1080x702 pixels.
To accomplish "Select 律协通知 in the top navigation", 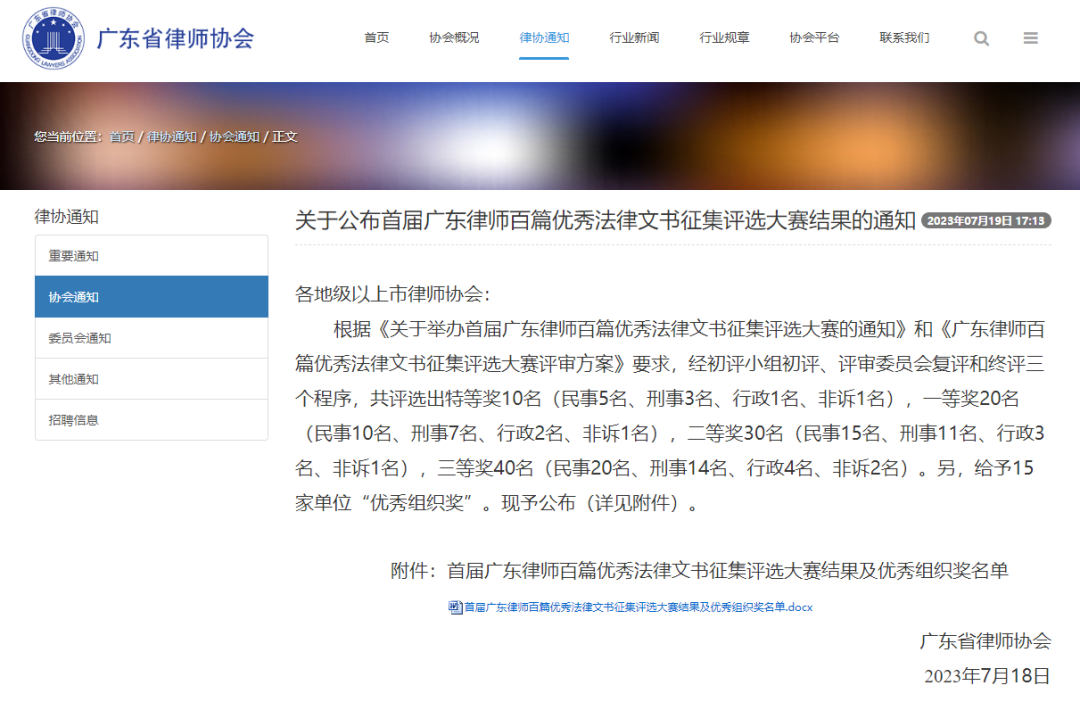I will tap(544, 38).
